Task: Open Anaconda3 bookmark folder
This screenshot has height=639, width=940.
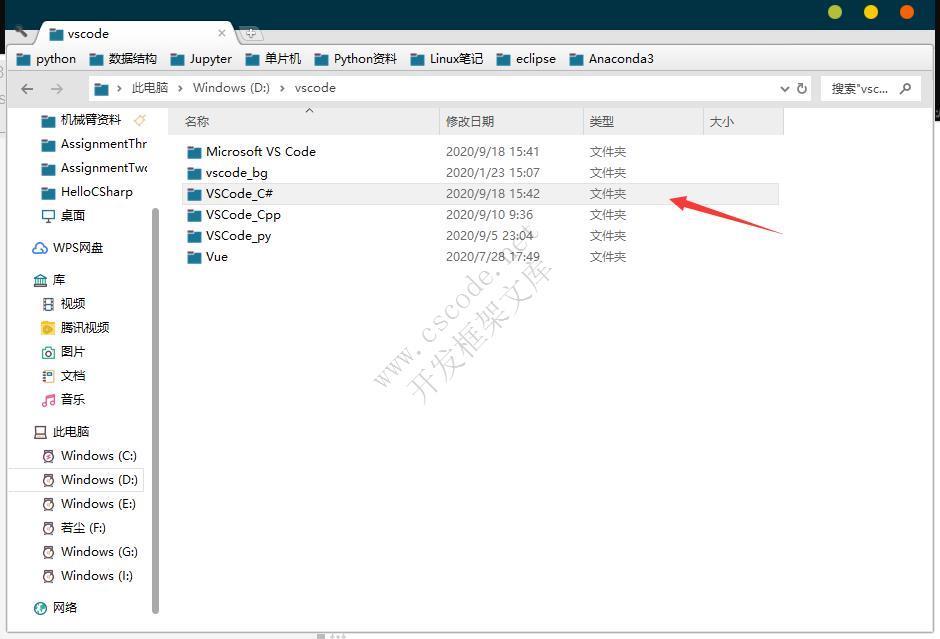Action: (x=612, y=59)
